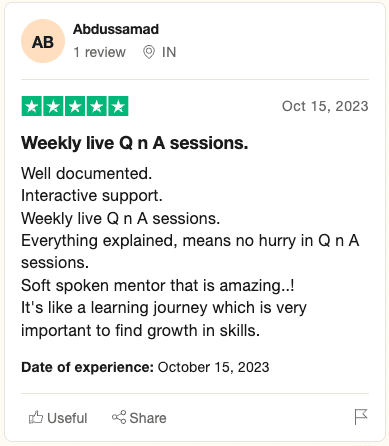
Task: Click the 1 review count text
Action: 99,52
